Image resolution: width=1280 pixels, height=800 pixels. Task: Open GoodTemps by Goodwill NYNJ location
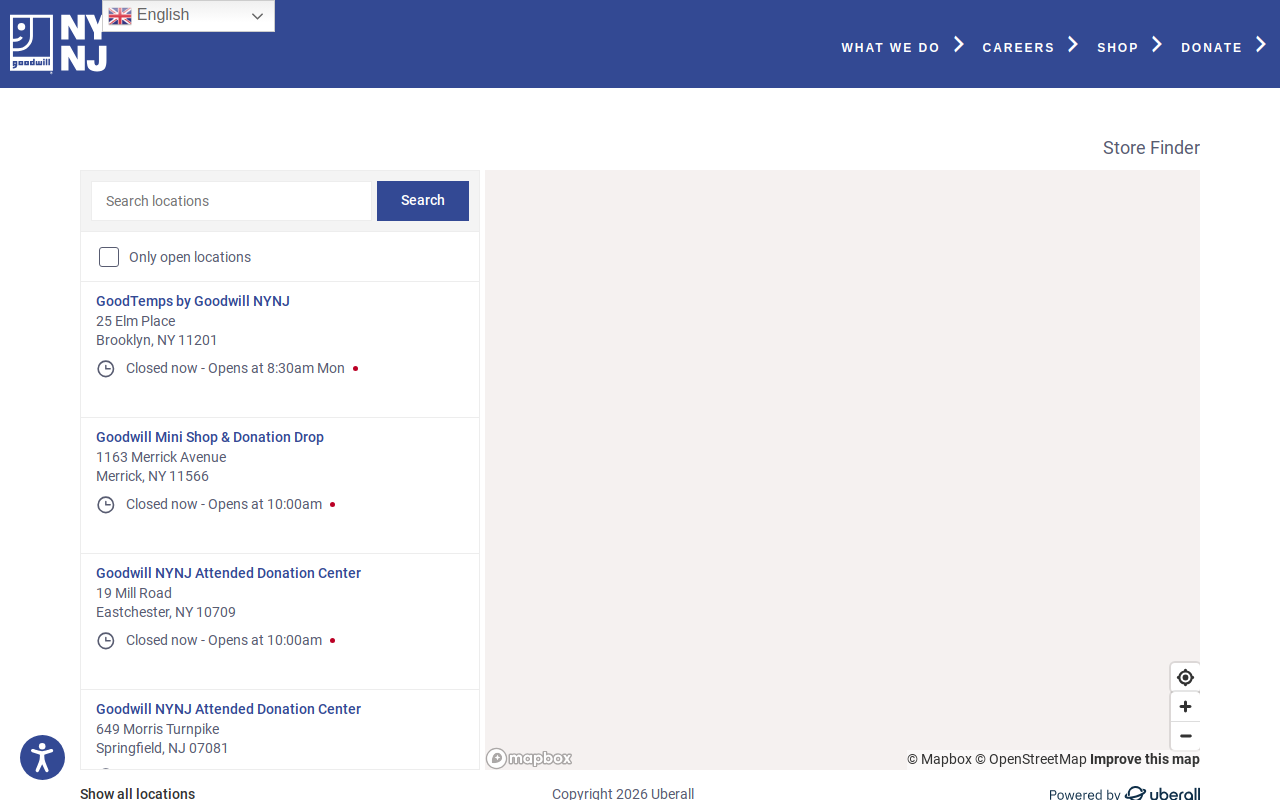[193, 301]
